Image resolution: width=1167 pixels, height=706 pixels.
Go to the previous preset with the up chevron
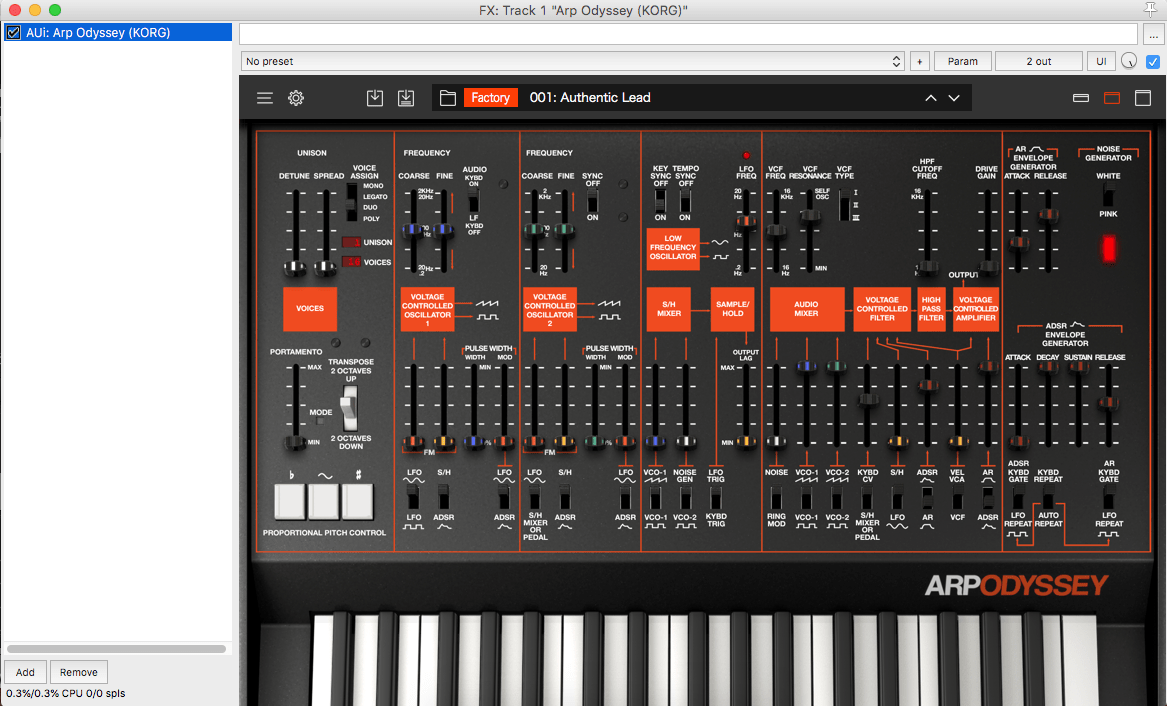coord(930,98)
